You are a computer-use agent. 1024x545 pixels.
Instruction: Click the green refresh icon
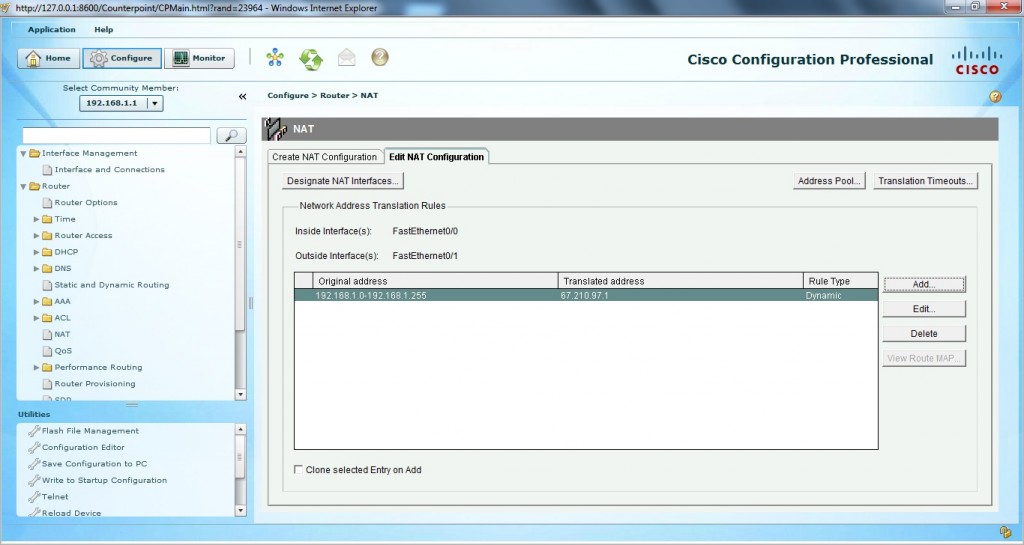click(311, 59)
